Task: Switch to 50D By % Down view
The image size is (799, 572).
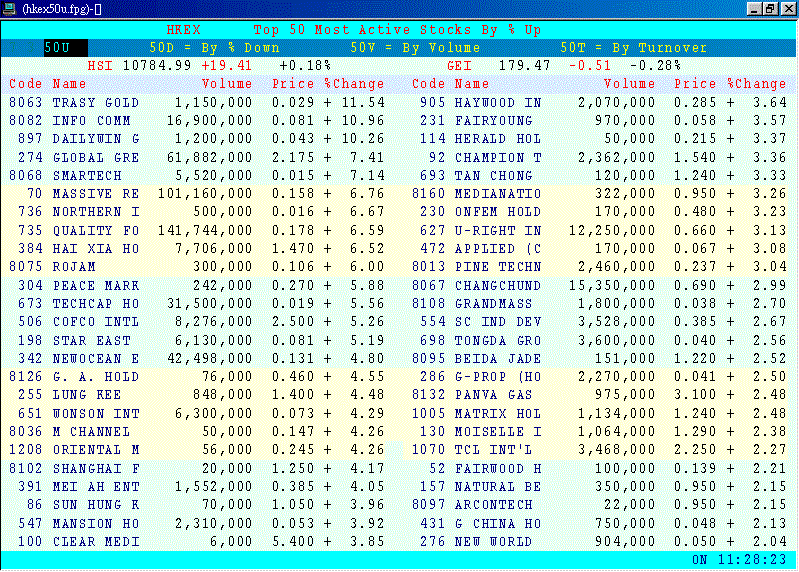Action: 215,48
